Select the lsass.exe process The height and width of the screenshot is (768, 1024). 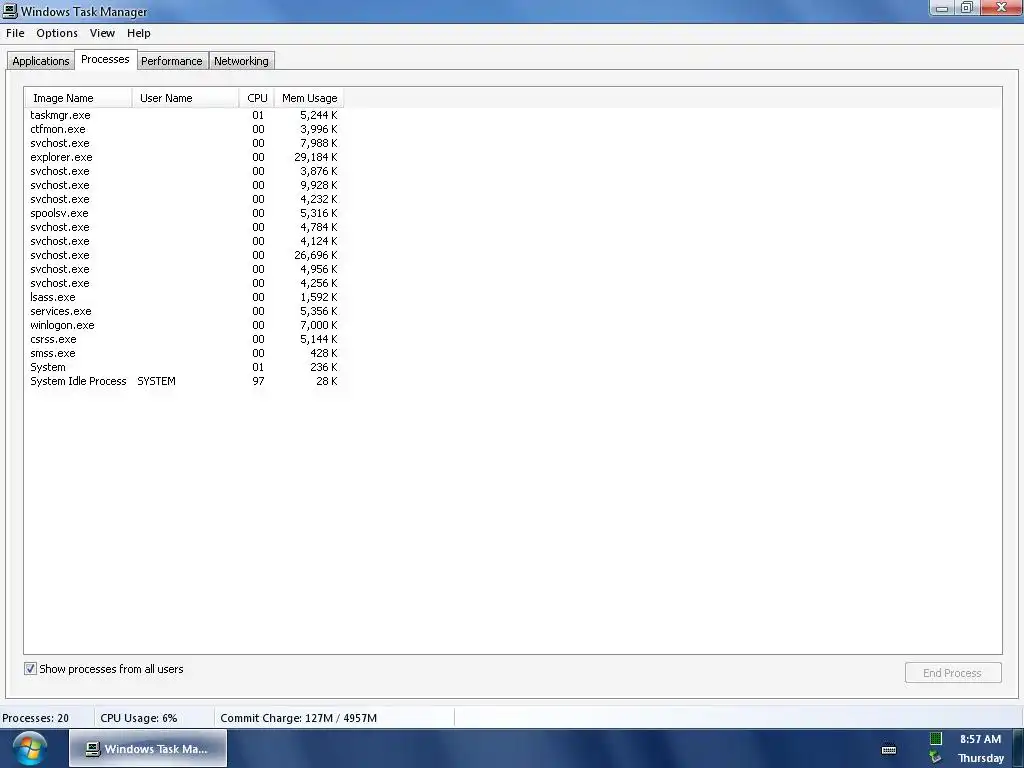pos(184,297)
